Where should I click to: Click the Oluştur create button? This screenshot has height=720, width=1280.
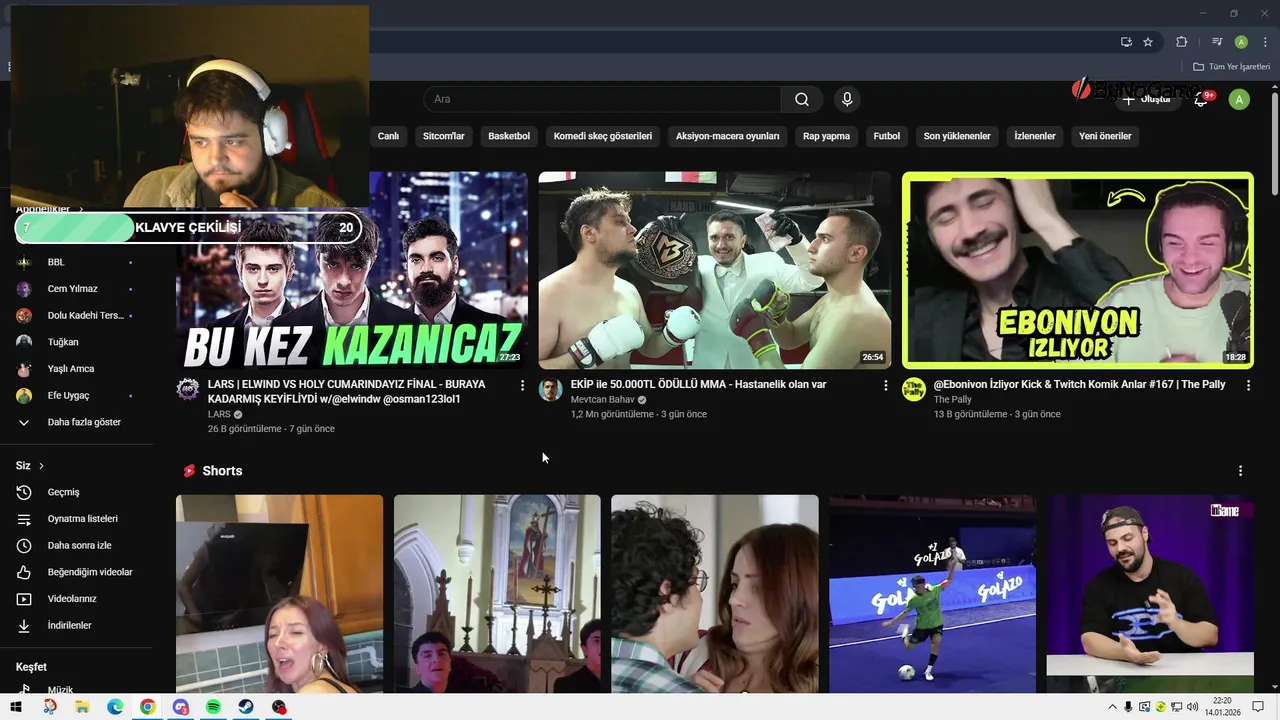click(1146, 99)
